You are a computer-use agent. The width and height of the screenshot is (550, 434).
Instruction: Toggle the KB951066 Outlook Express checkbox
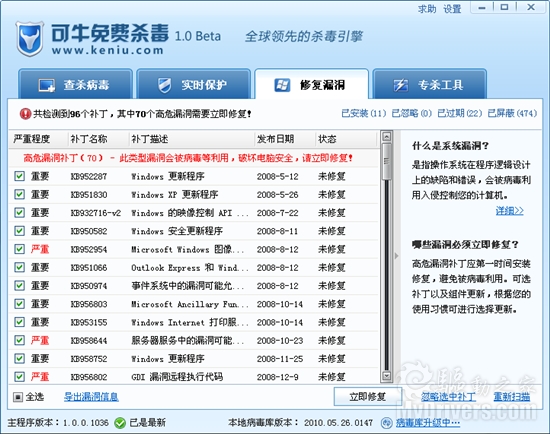[19, 267]
